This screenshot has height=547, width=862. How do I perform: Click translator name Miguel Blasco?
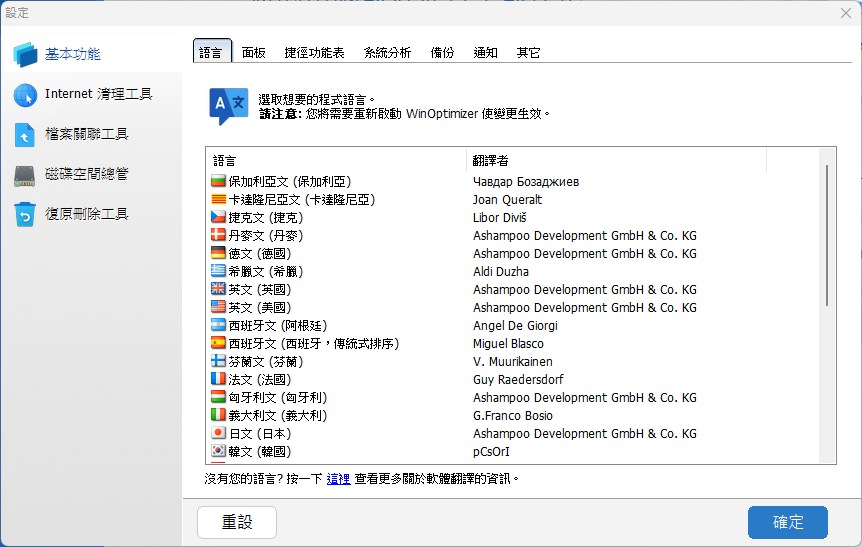[x=508, y=344]
